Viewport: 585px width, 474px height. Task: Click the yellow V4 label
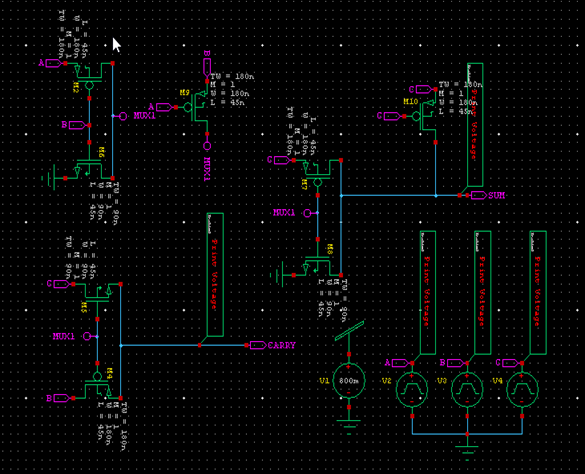tap(497, 381)
